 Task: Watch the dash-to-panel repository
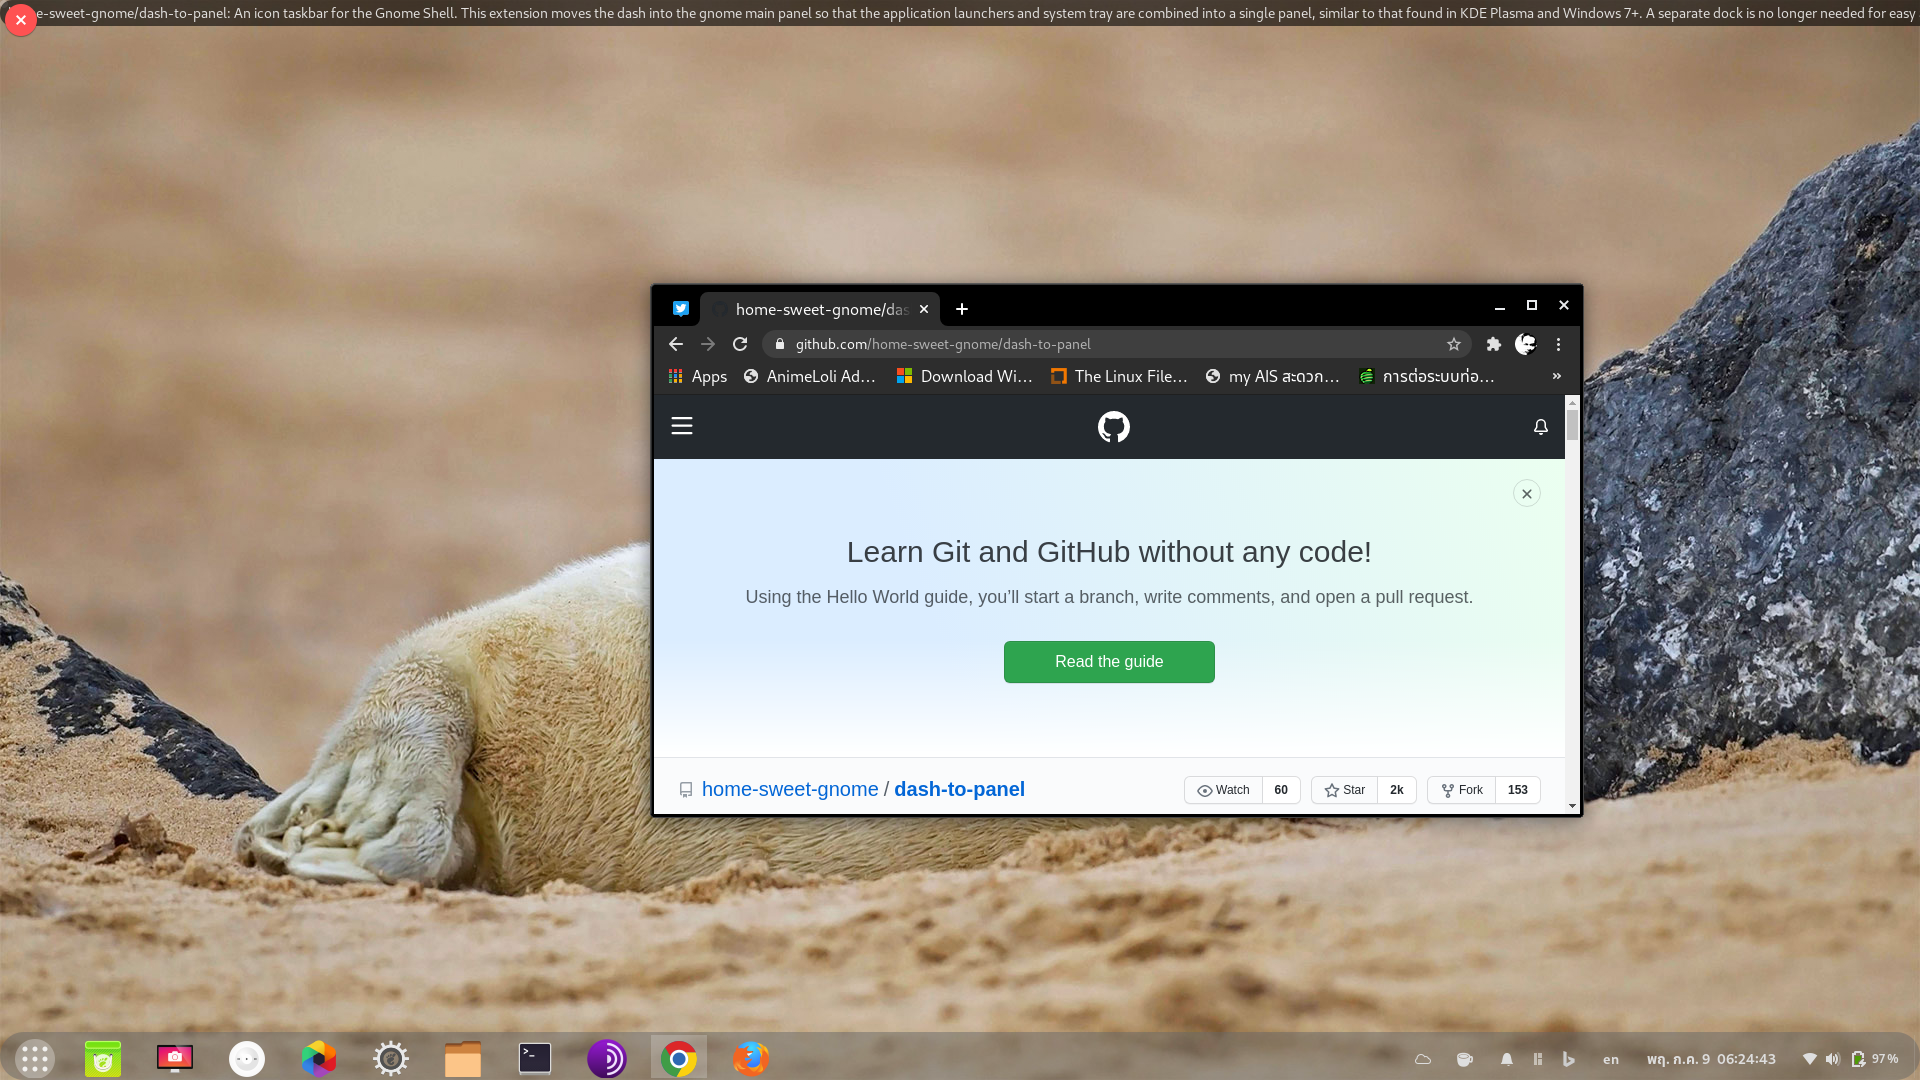pyautogui.click(x=1223, y=790)
